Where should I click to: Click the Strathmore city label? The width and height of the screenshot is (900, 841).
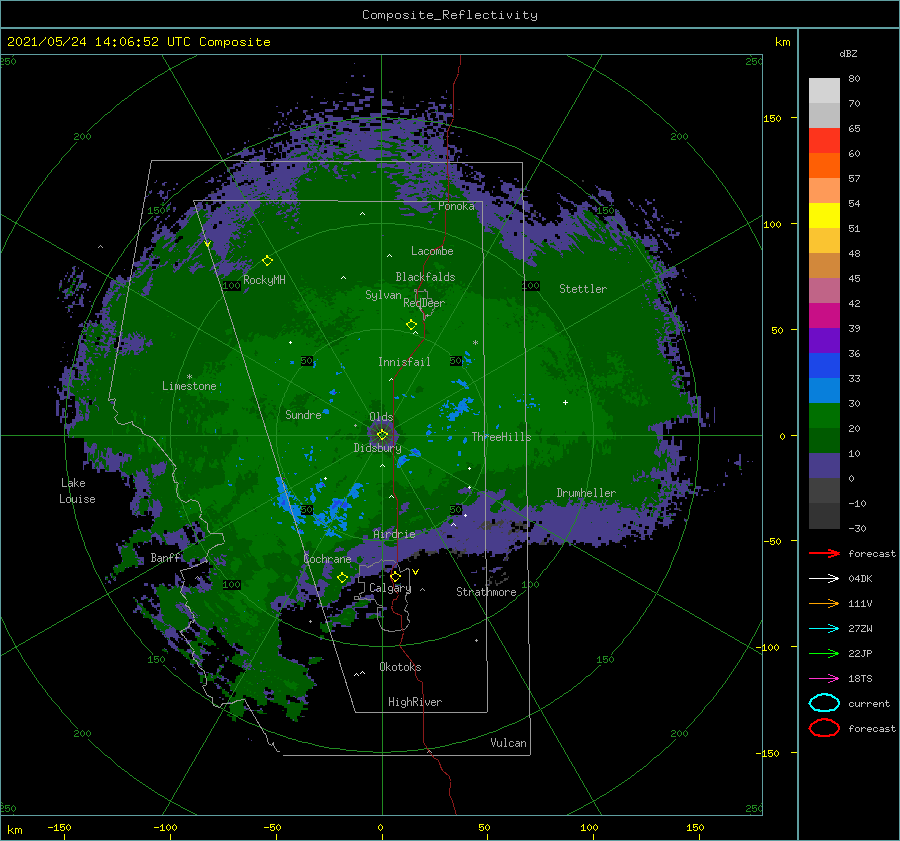[x=486, y=592]
